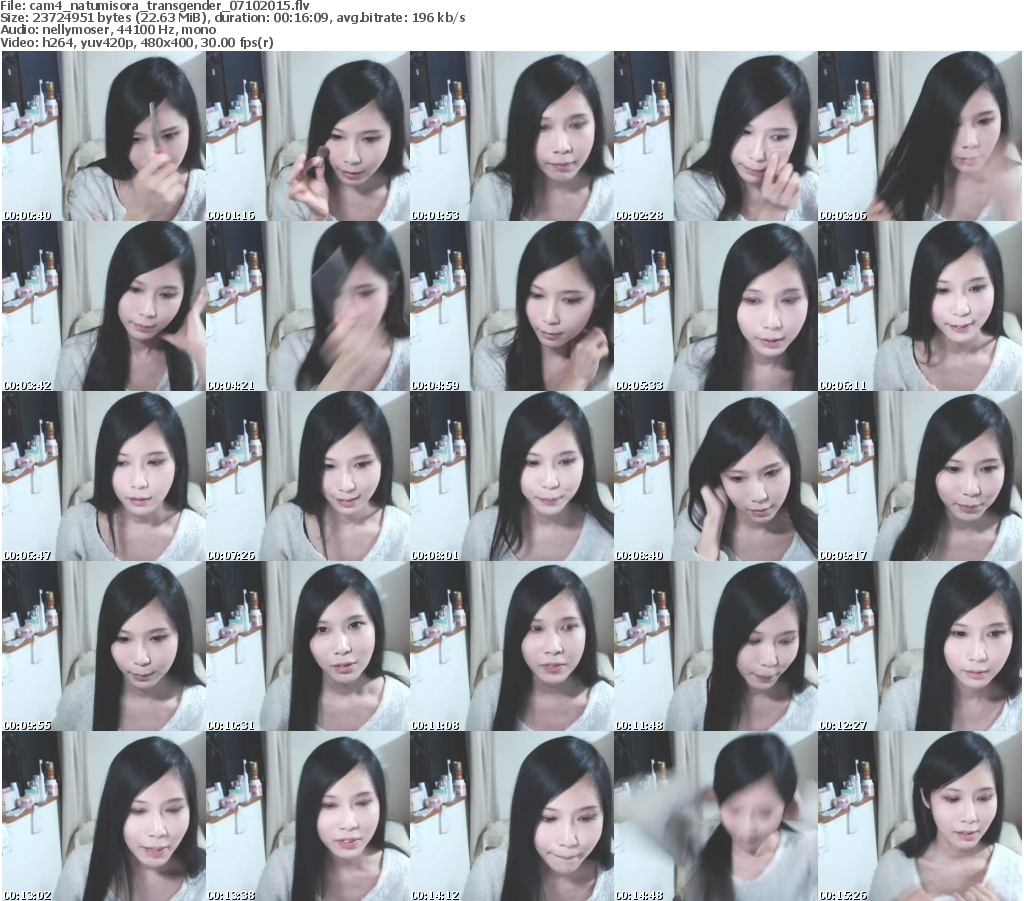Click the thumbnail stamped 00:03:06
This screenshot has width=1024, height=901.
920,136
